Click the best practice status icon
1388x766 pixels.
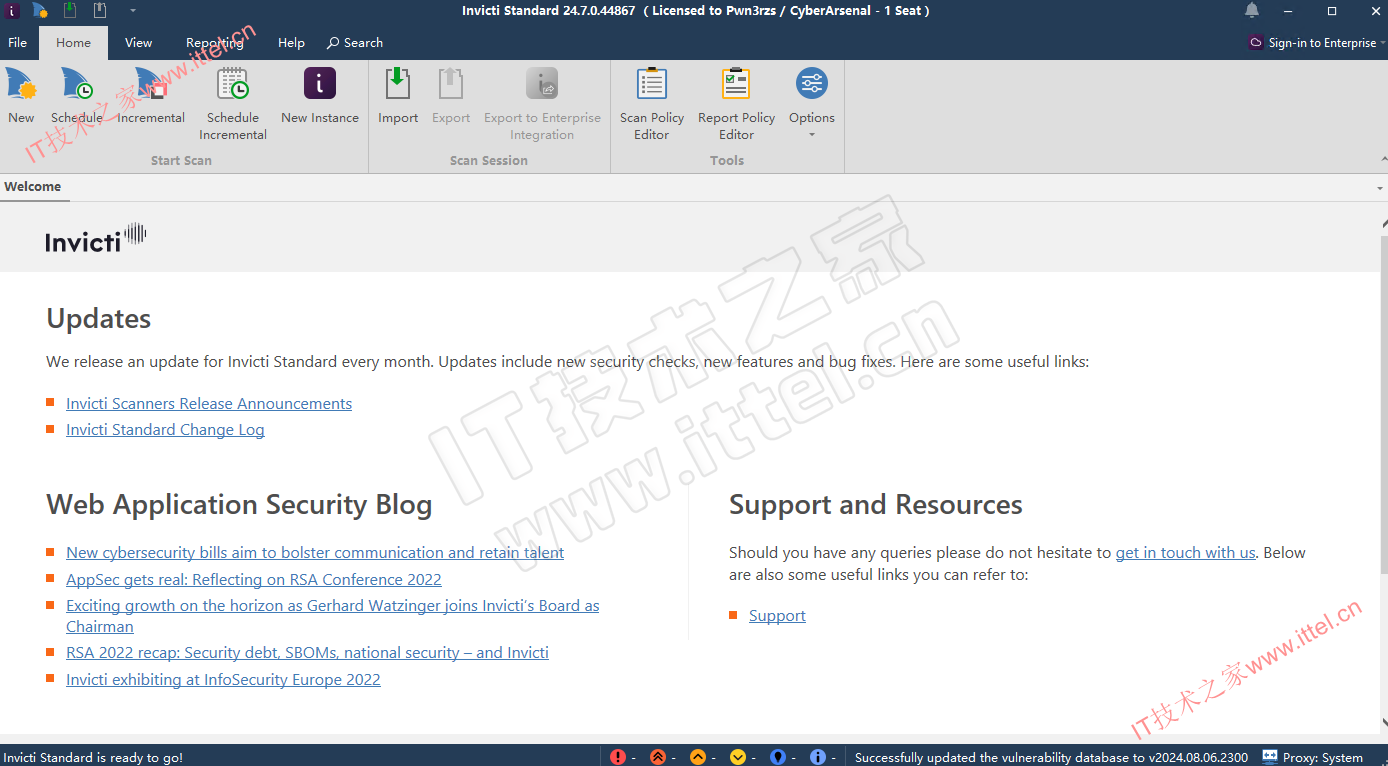(x=778, y=757)
